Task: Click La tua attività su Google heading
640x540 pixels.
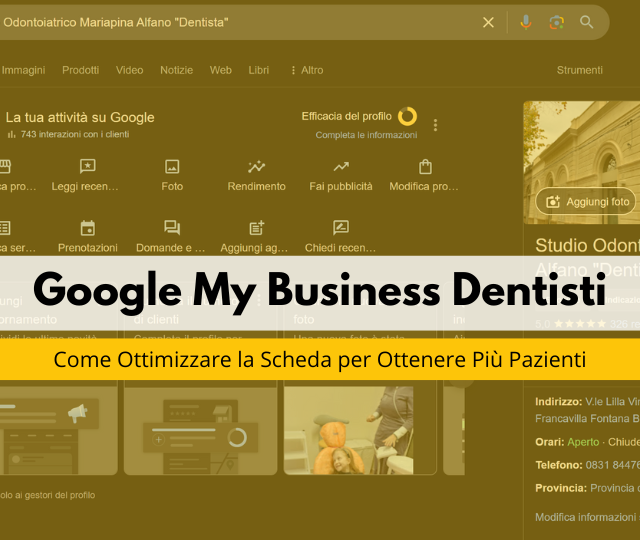Action: 80,118
